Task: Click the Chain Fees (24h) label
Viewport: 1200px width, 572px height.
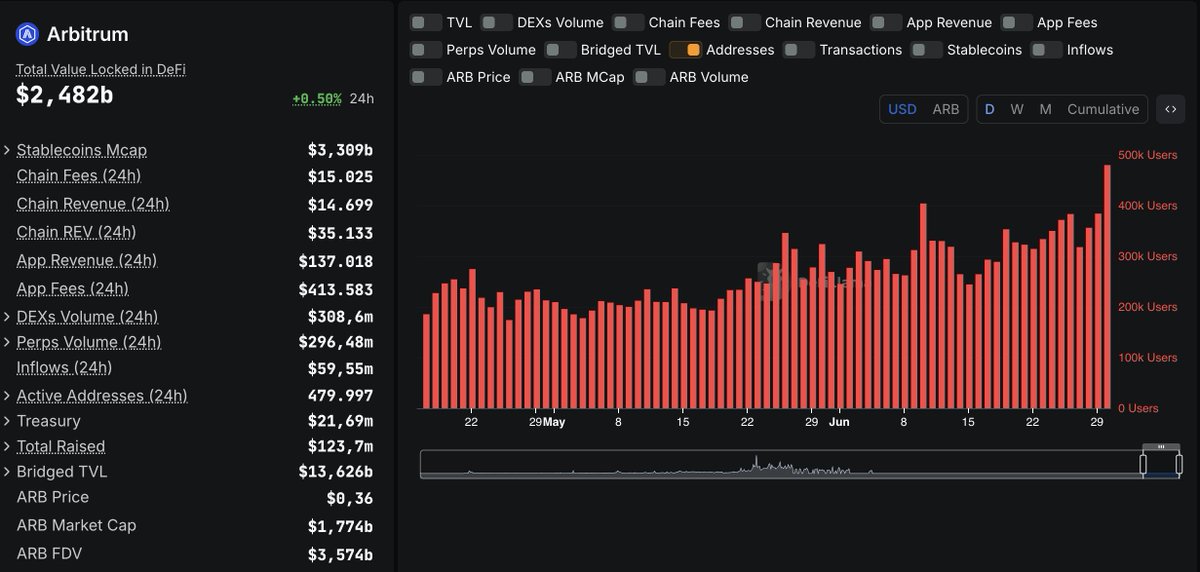Action: pos(79,176)
